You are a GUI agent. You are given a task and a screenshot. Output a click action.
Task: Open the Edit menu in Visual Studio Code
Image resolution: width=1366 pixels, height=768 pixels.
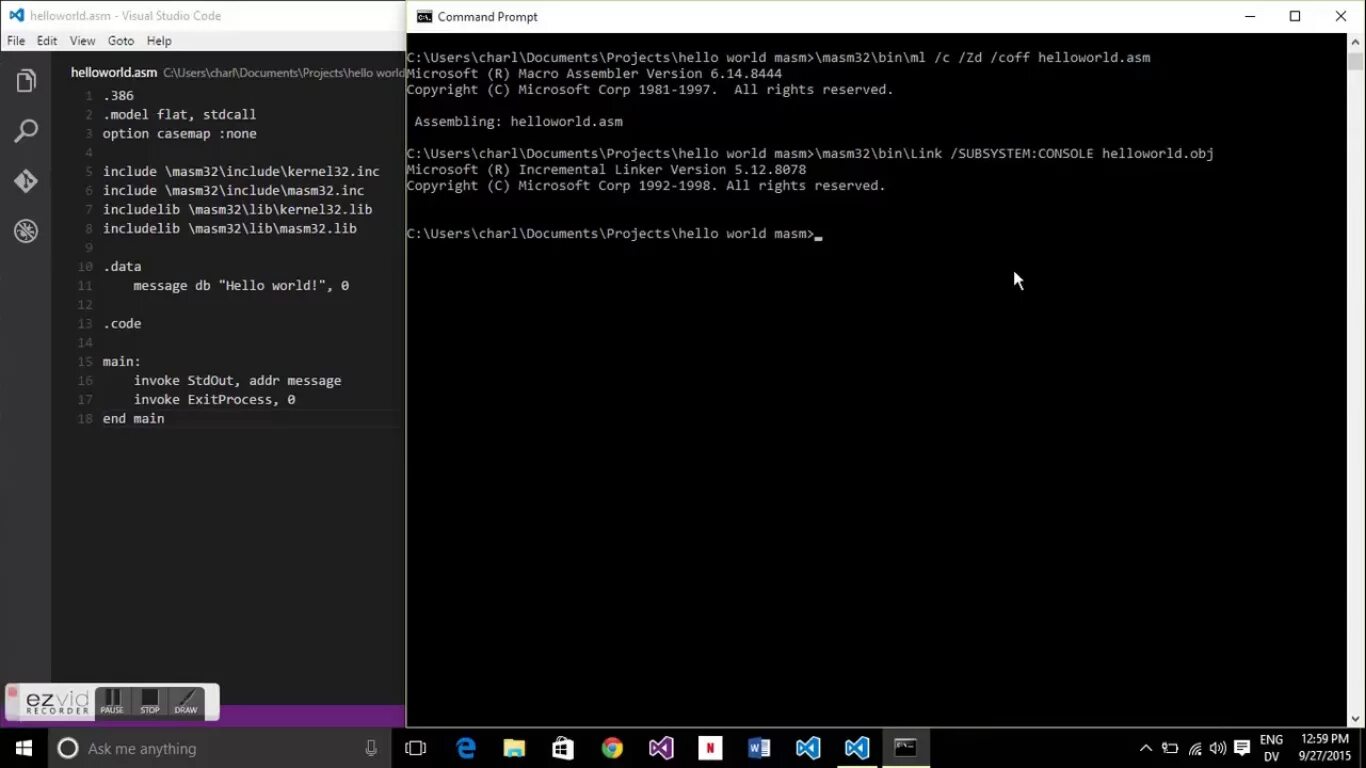pyautogui.click(x=47, y=41)
